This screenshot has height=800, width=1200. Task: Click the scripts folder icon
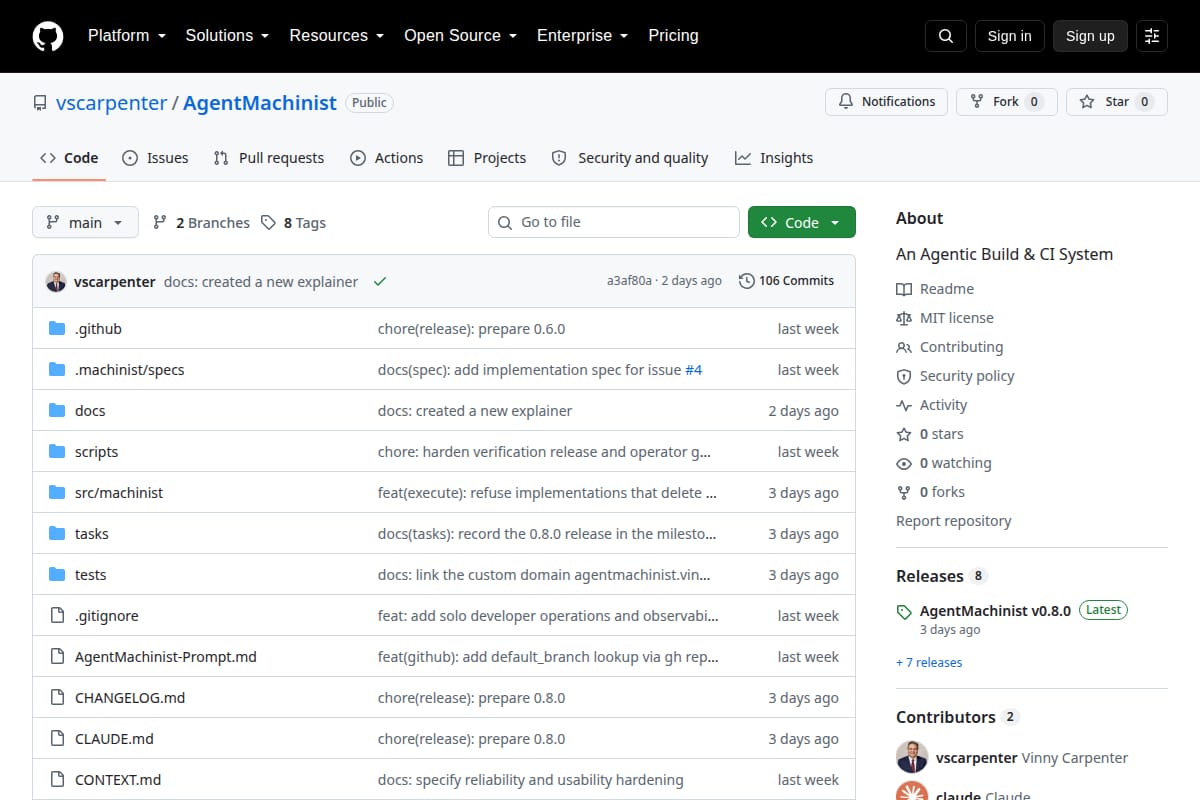[57, 452]
